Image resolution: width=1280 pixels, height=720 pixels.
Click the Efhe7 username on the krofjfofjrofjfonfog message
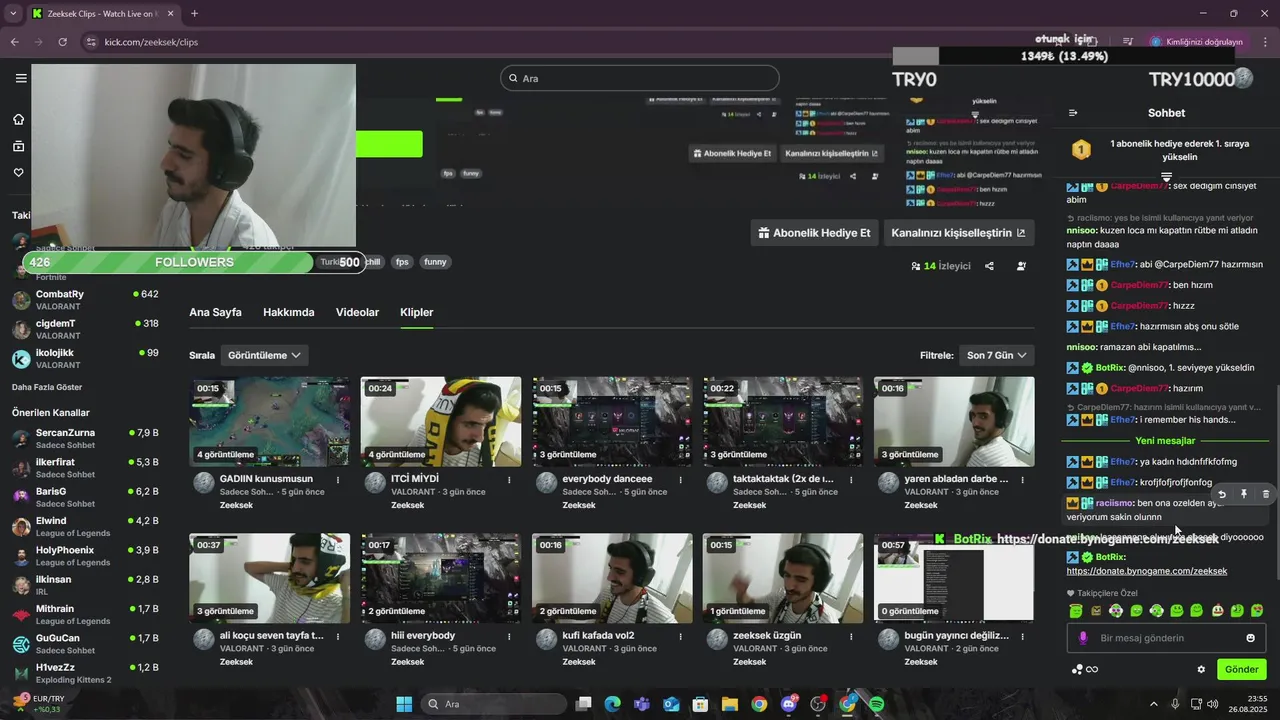point(1123,482)
